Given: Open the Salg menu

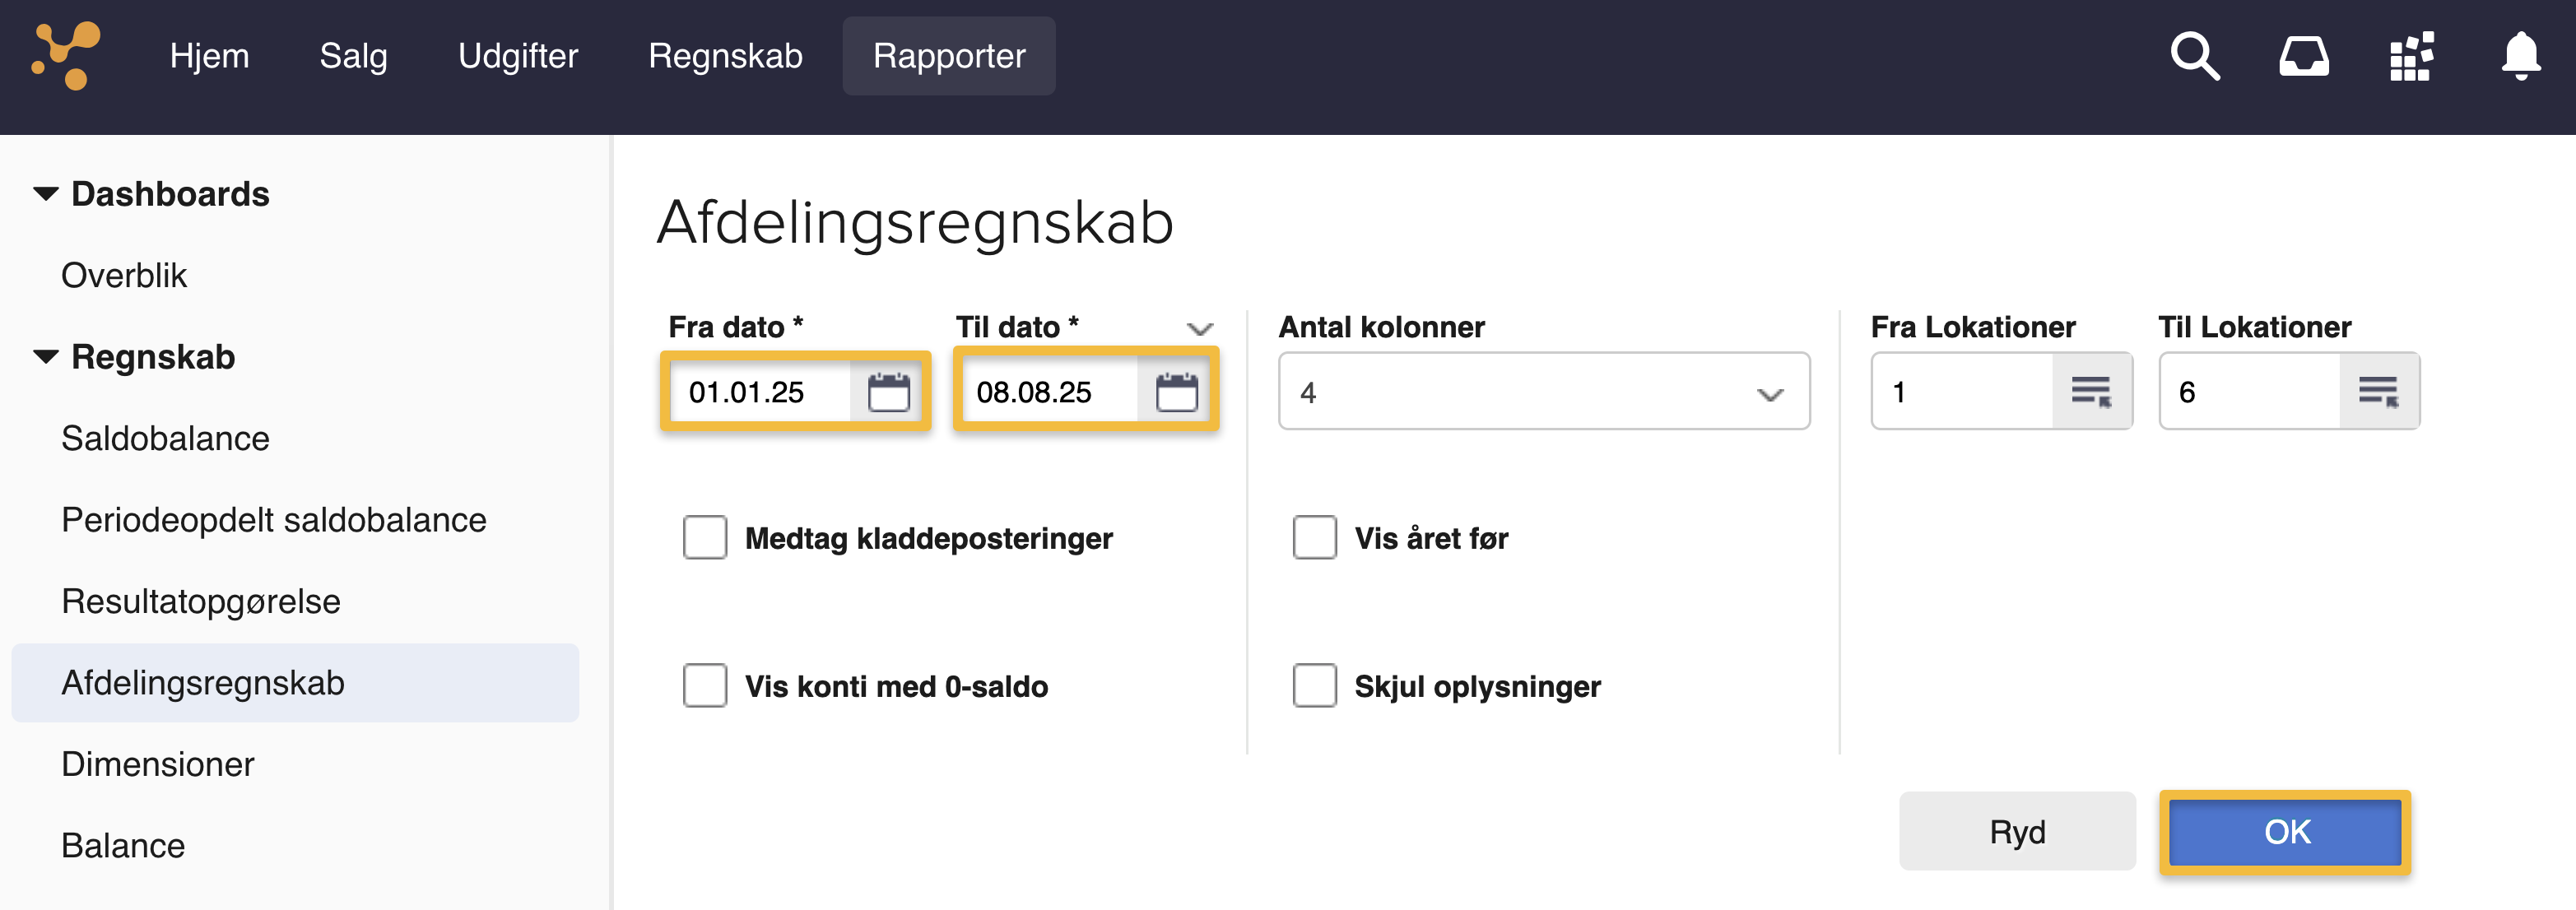Looking at the screenshot, I should pos(353,56).
